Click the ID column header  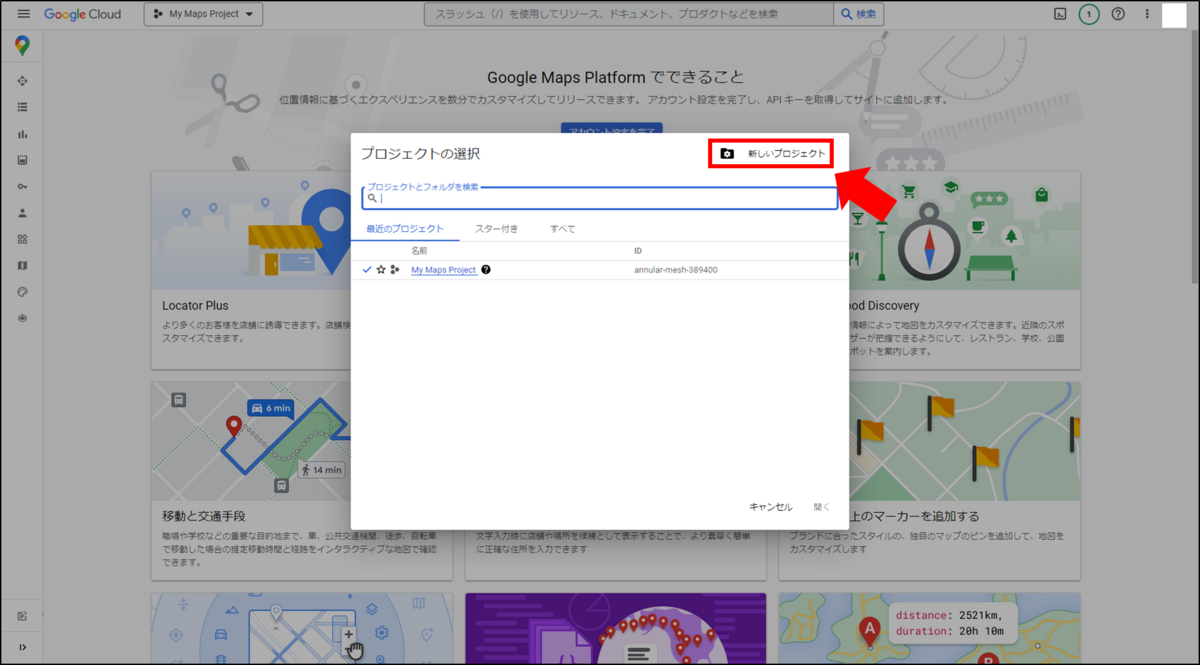click(638, 251)
